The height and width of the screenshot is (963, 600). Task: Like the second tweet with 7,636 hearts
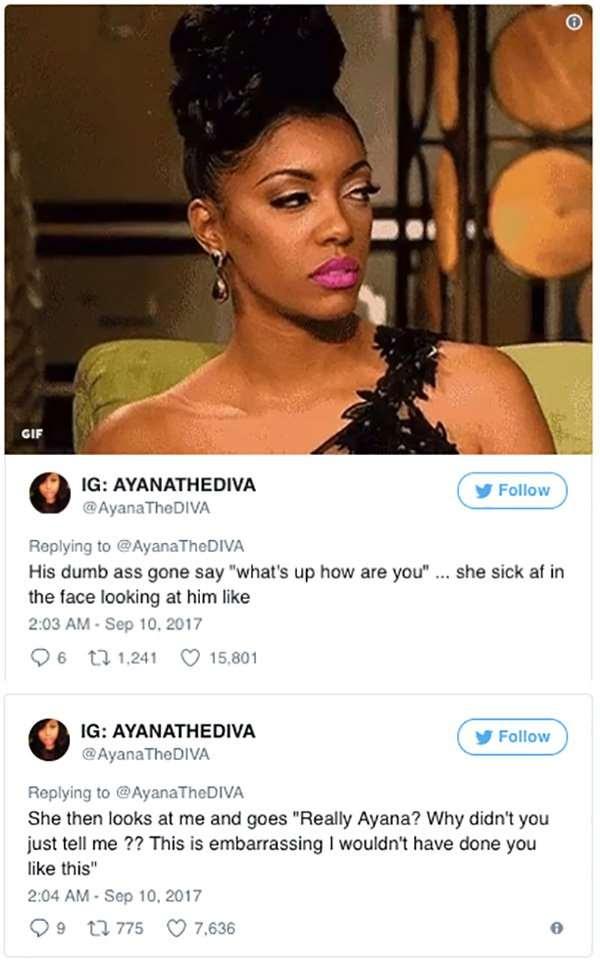[176, 928]
